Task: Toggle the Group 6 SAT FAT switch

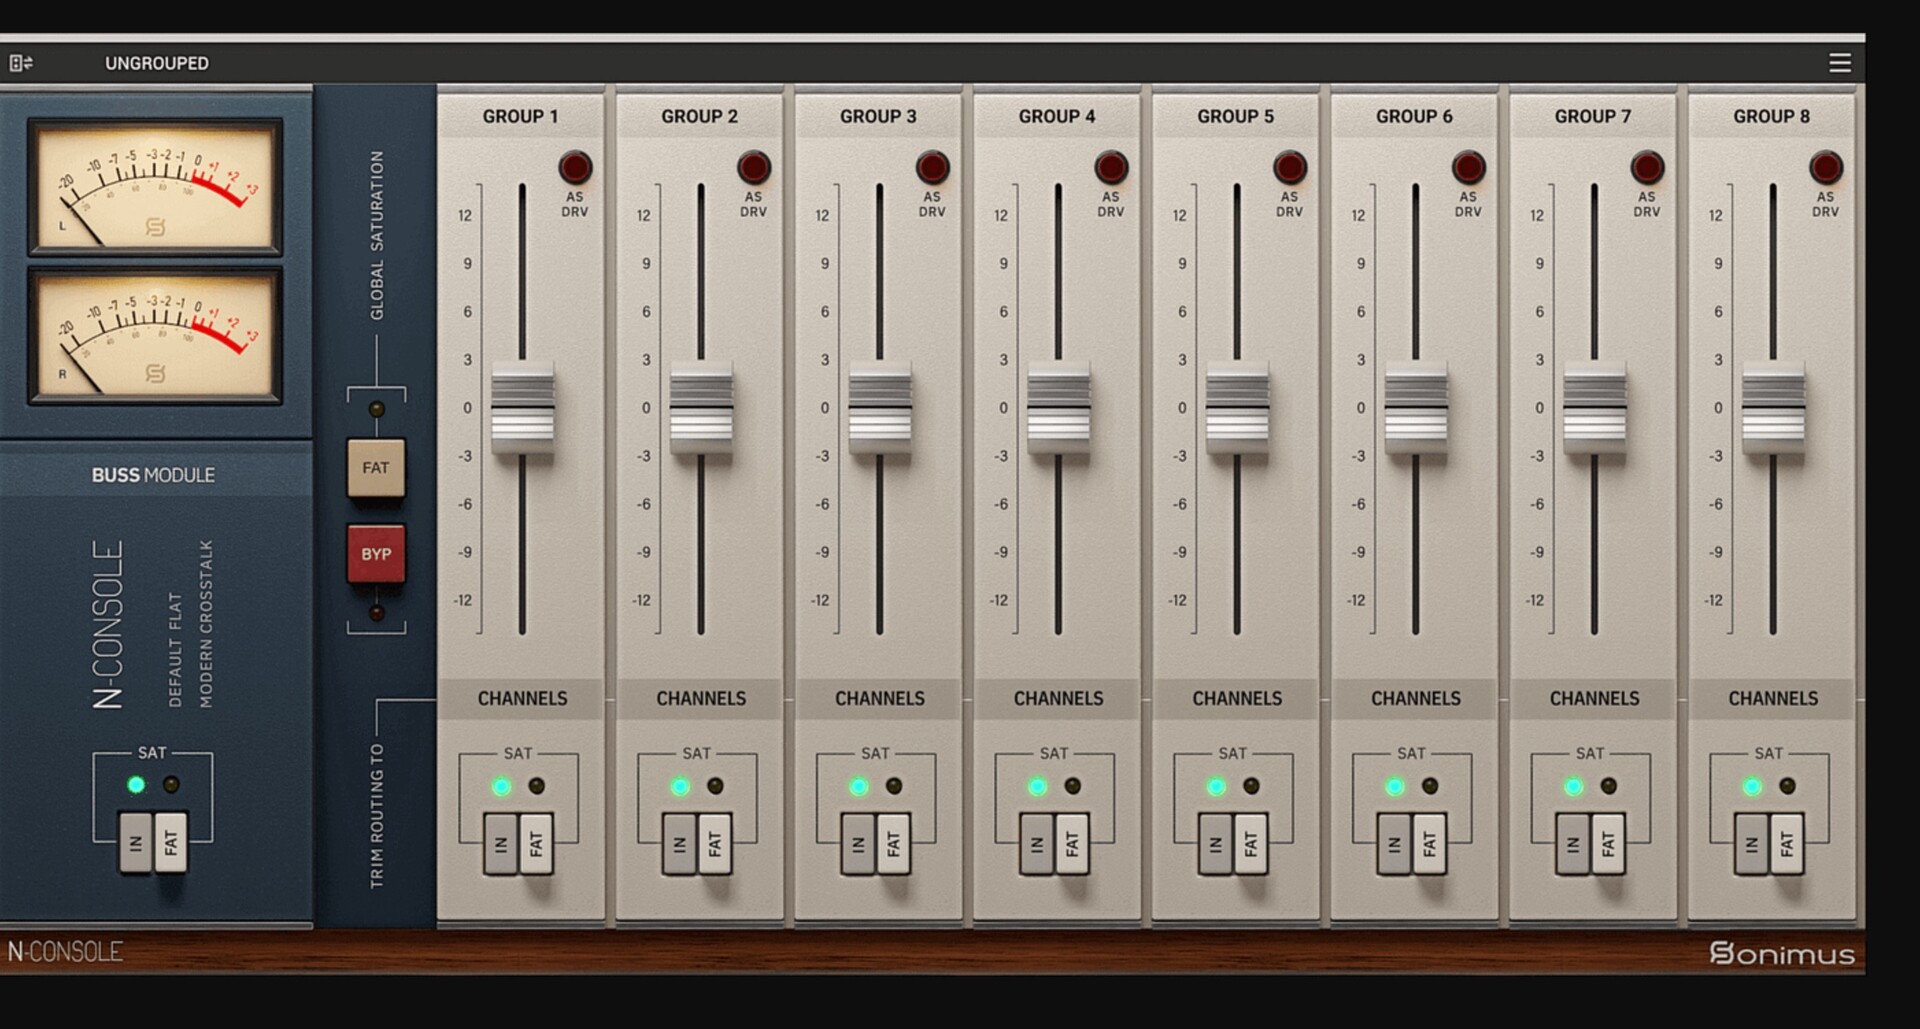Action: pos(1429,844)
